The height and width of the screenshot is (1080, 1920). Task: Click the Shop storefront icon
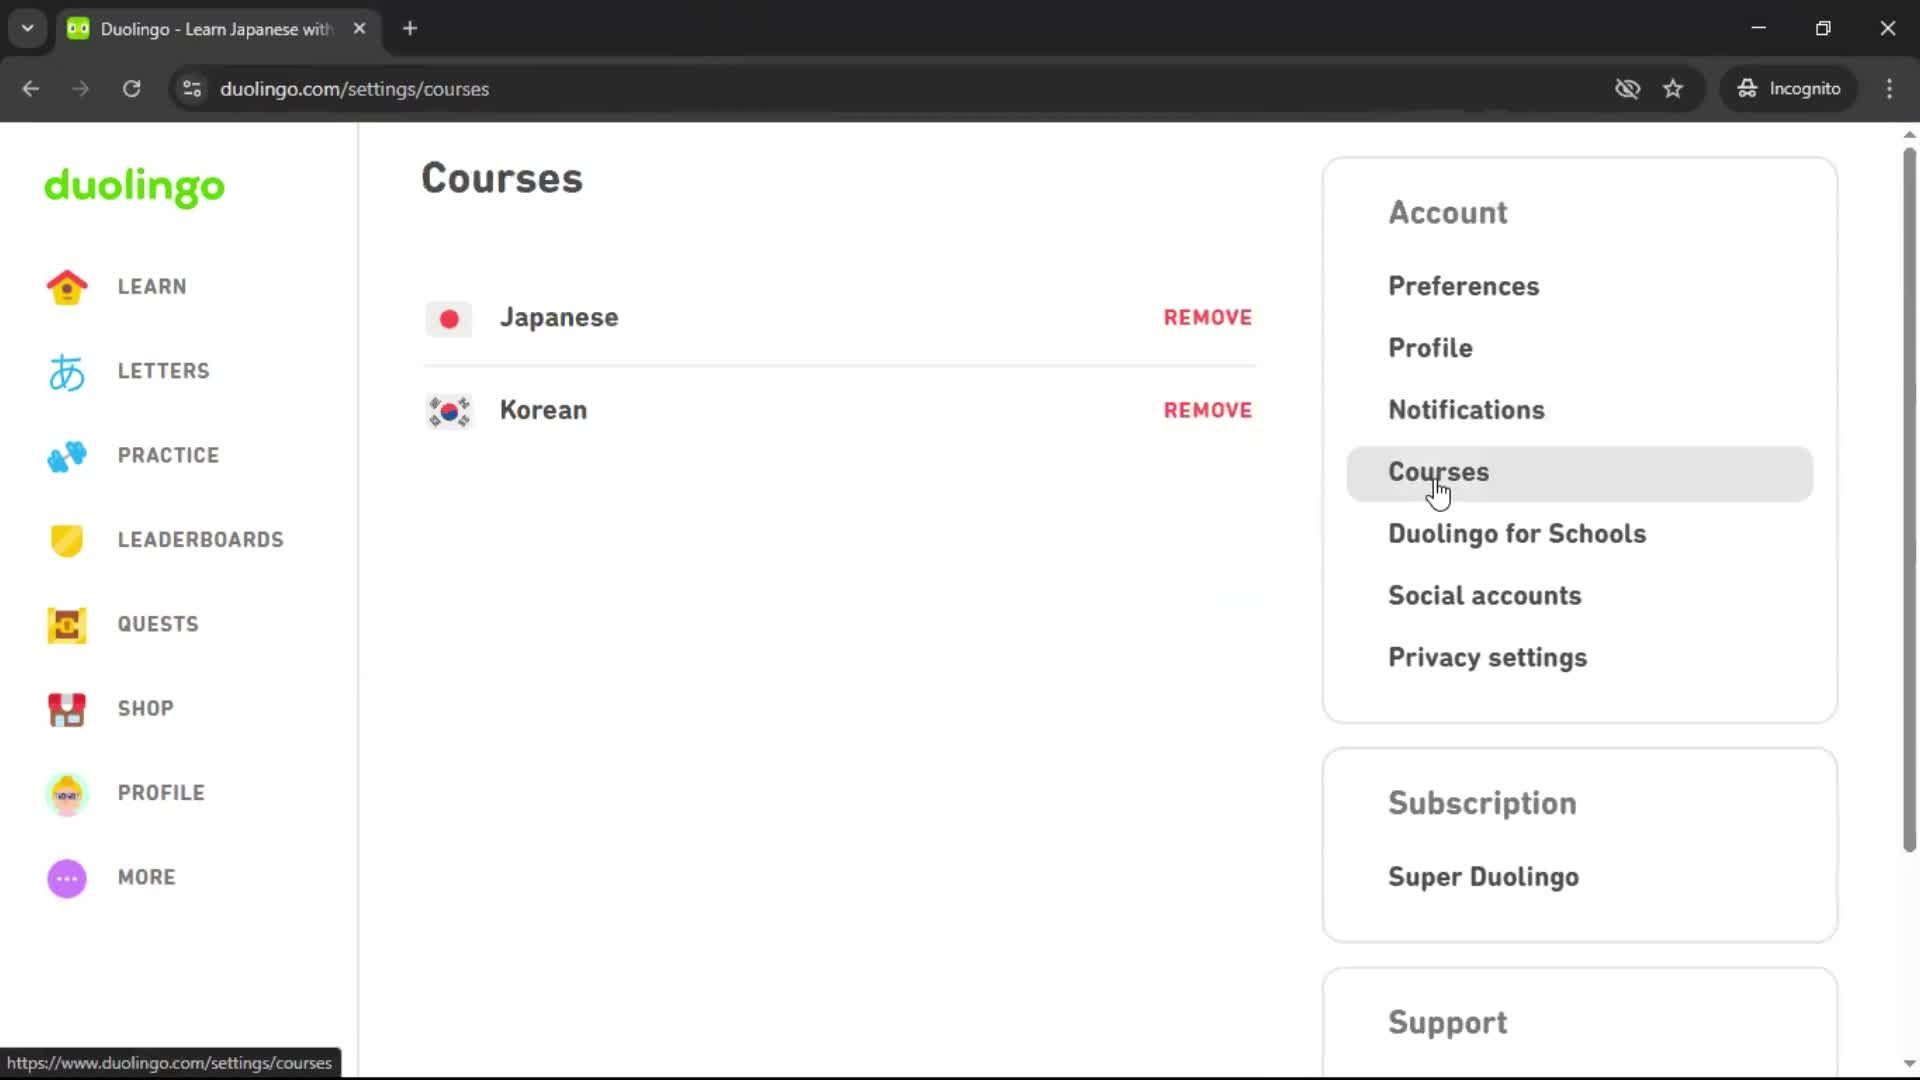pos(67,709)
